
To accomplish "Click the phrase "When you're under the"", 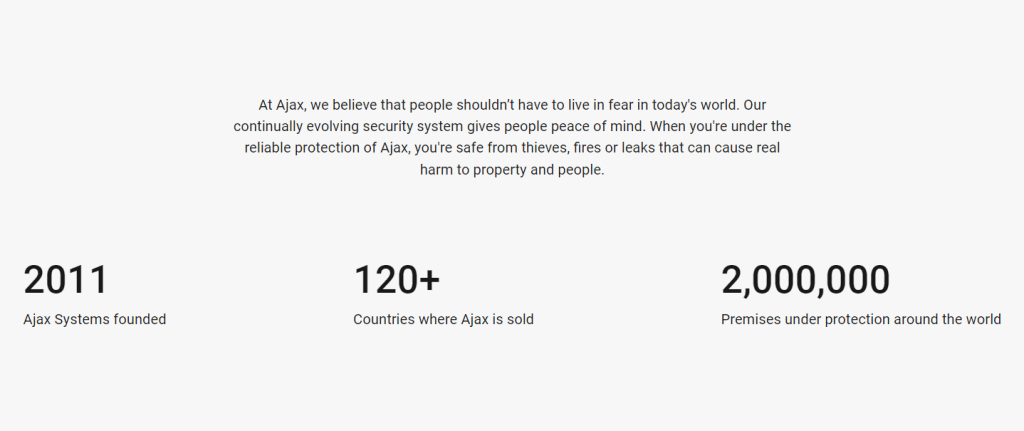I will 720,126.
